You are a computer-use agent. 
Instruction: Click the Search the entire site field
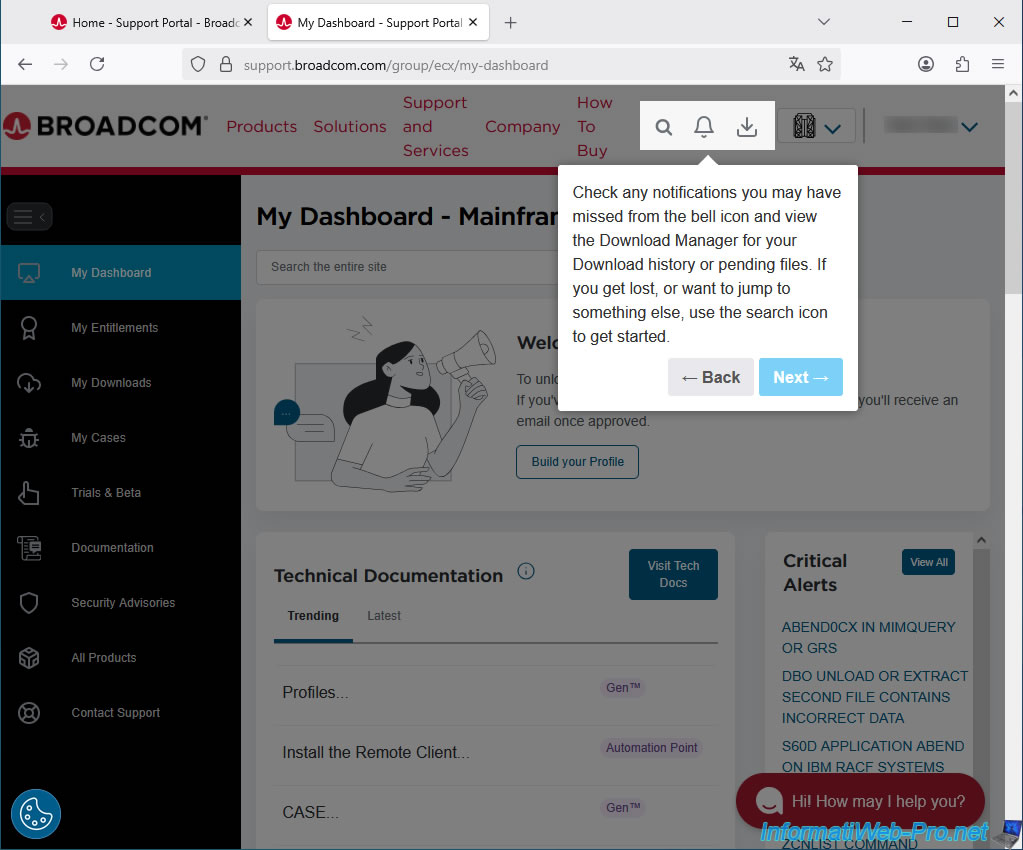(x=410, y=267)
